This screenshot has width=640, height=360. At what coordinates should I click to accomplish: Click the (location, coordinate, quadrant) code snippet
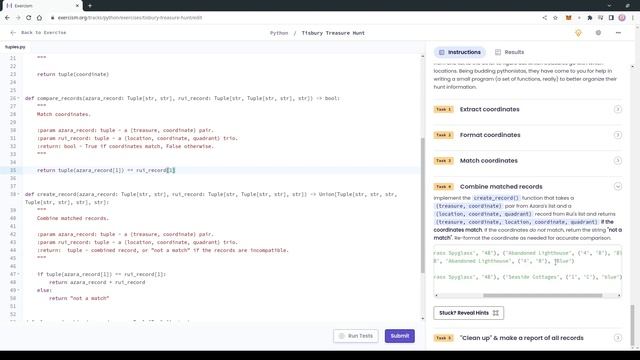483,214
